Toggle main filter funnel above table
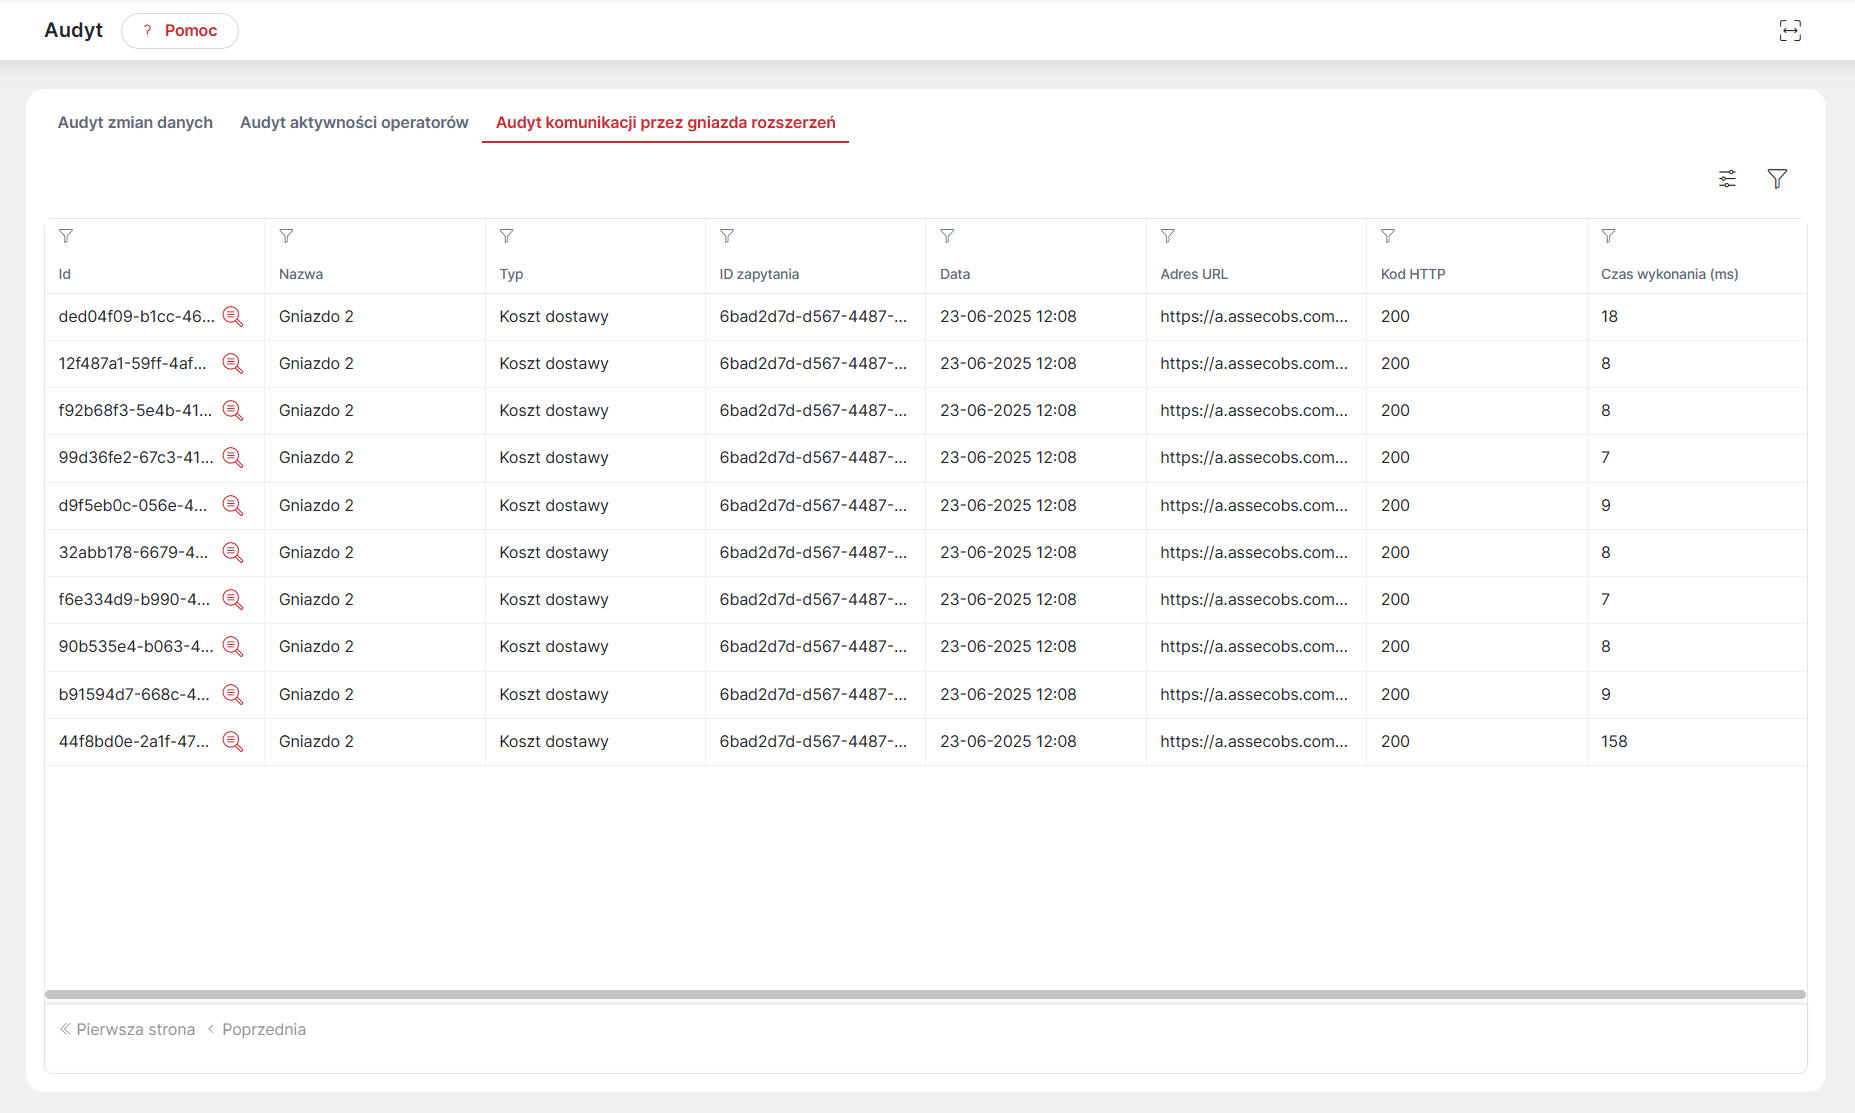1855x1113 pixels. tap(1777, 179)
